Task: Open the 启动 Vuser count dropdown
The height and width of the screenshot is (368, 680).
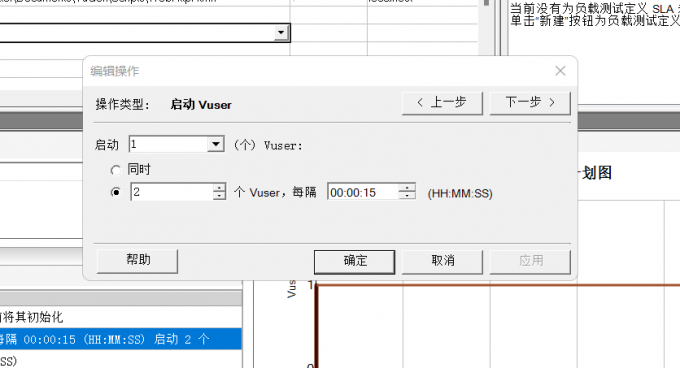Action: [x=216, y=144]
